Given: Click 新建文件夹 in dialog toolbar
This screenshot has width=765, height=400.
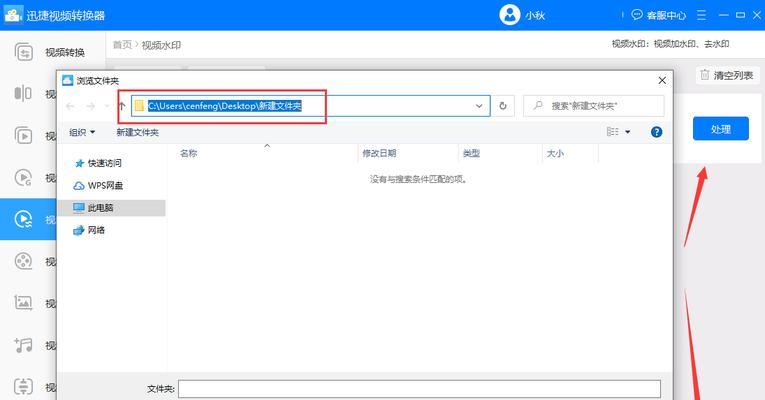Looking at the screenshot, I should (138, 132).
